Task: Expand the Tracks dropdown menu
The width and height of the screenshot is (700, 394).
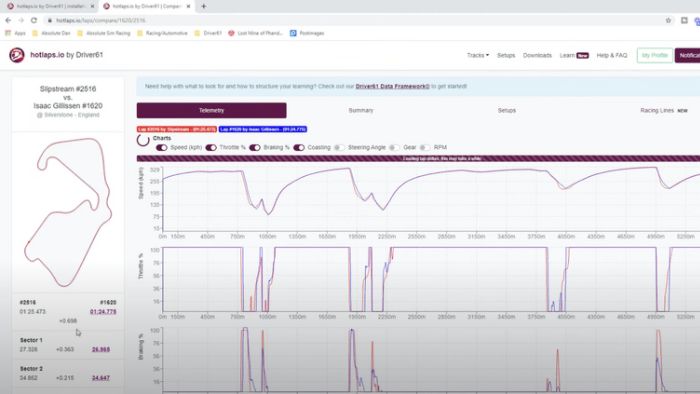Action: [x=478, y=55]
